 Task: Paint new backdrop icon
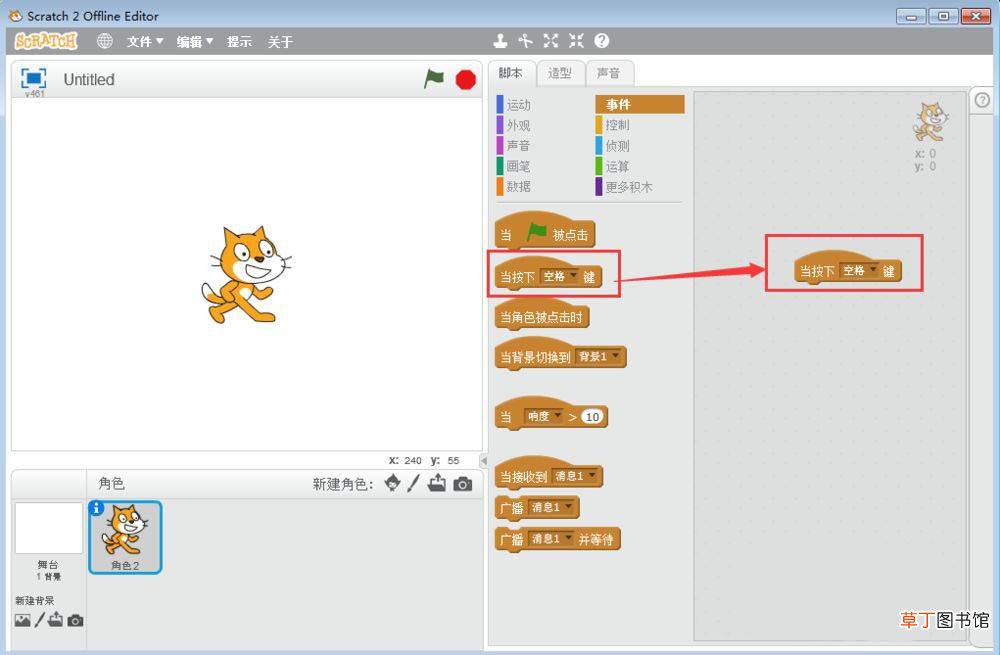(x=40, y=620)
